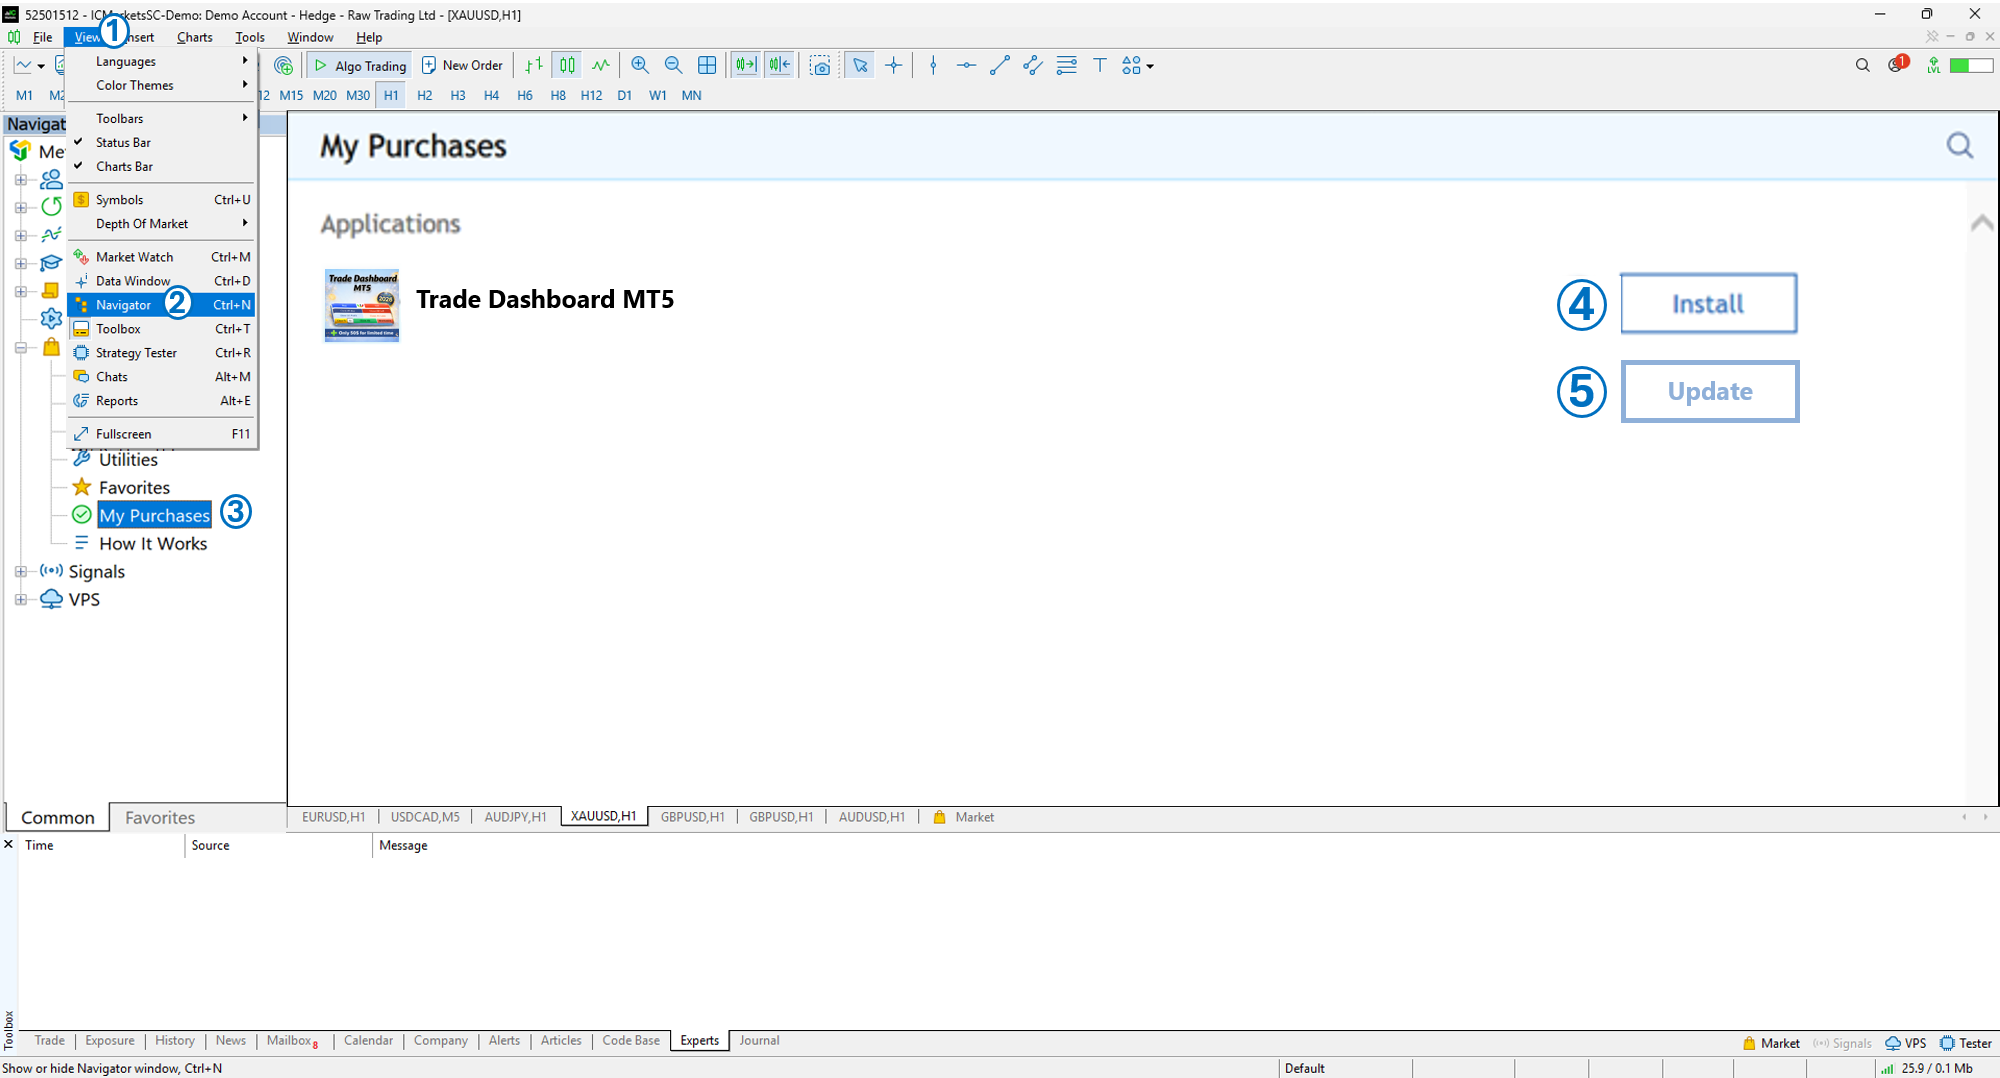Open the Color Themes submenu

click(161, 85)
